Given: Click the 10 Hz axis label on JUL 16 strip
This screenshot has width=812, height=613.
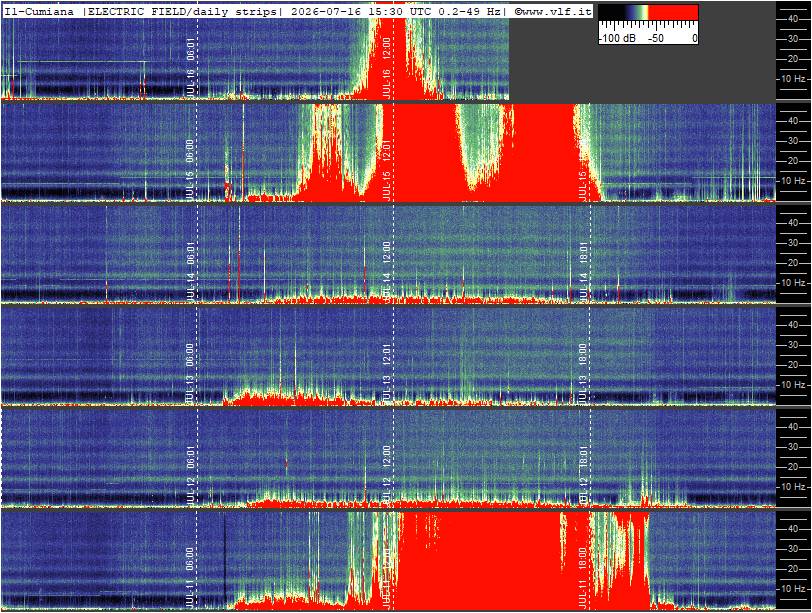Looking at the screenshot, I should click(x=794, y=79).
